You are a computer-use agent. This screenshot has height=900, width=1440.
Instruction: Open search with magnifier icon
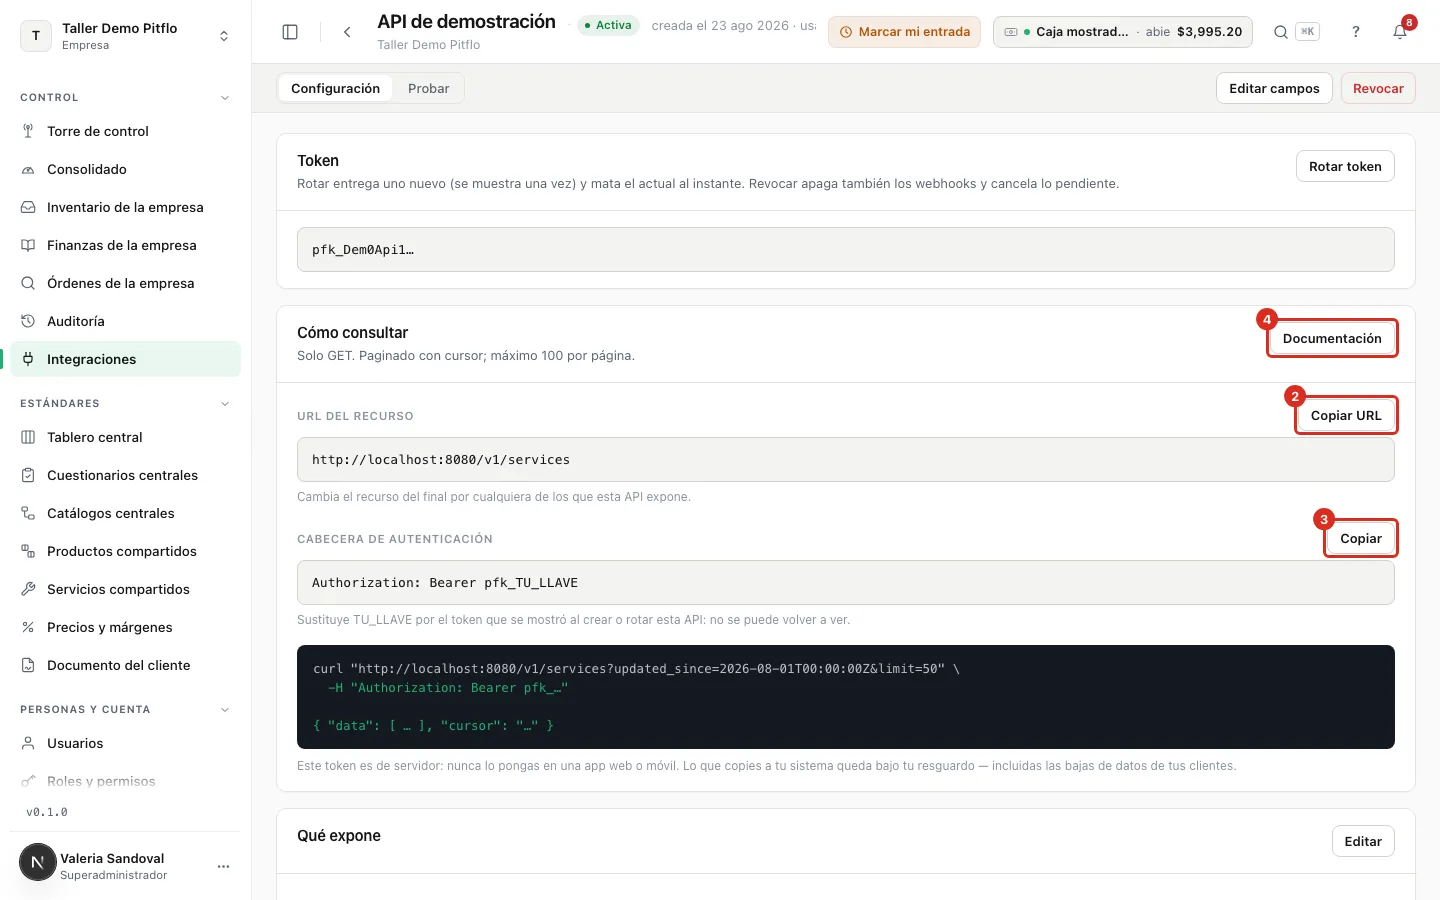(x=1280, y=32)
